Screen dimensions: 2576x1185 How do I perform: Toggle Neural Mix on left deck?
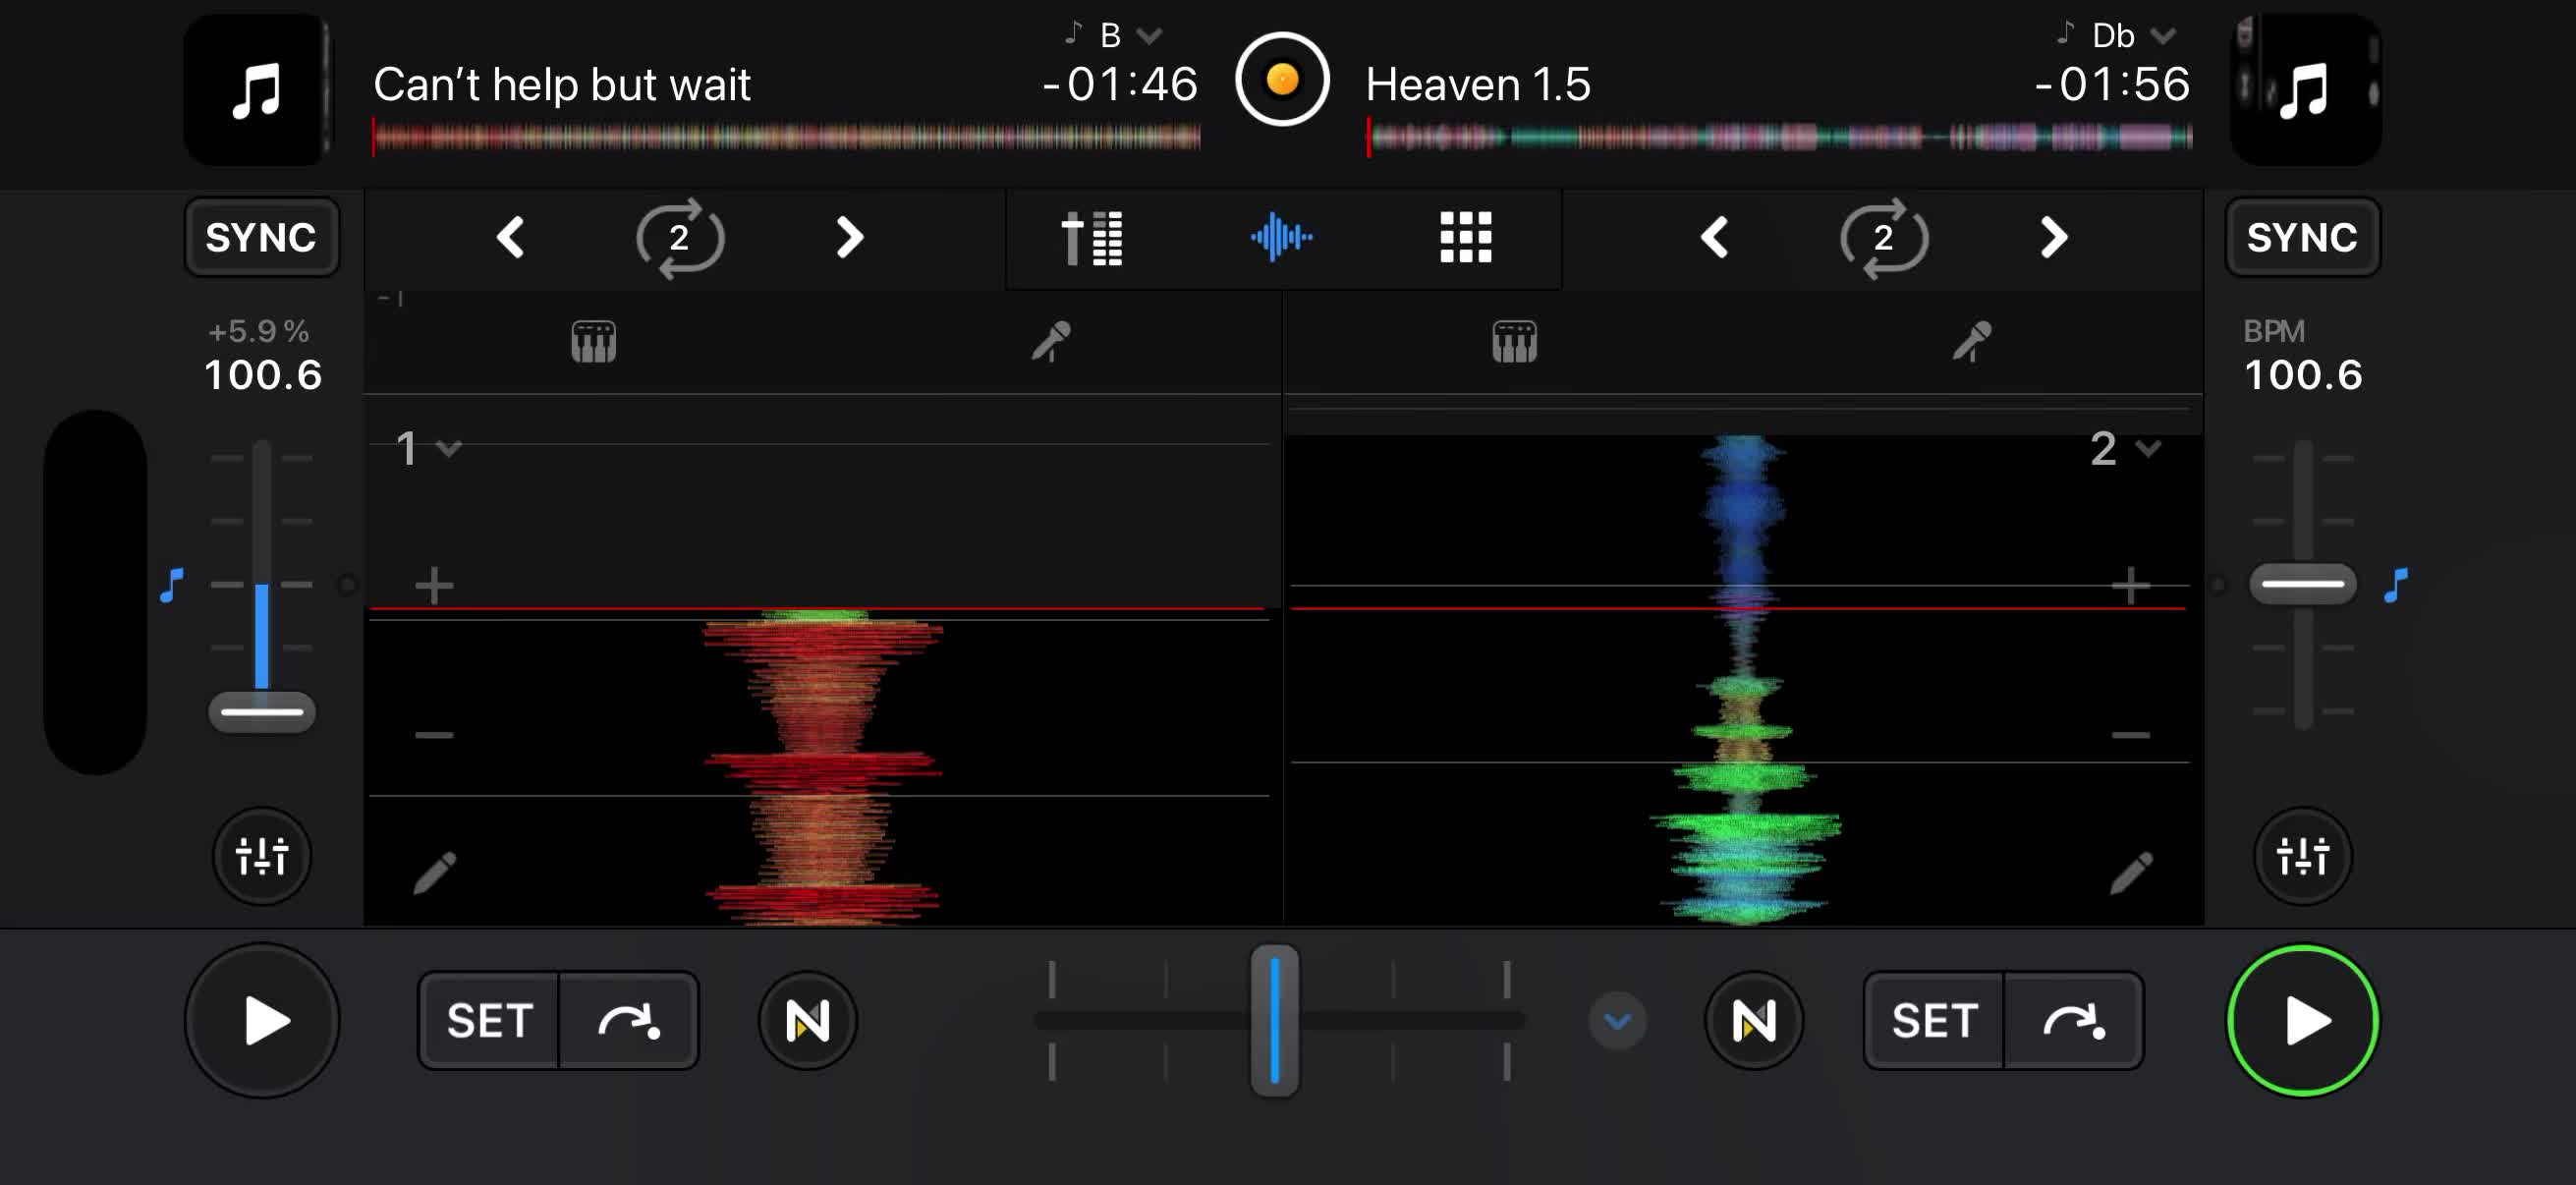tap(807, 1021)
